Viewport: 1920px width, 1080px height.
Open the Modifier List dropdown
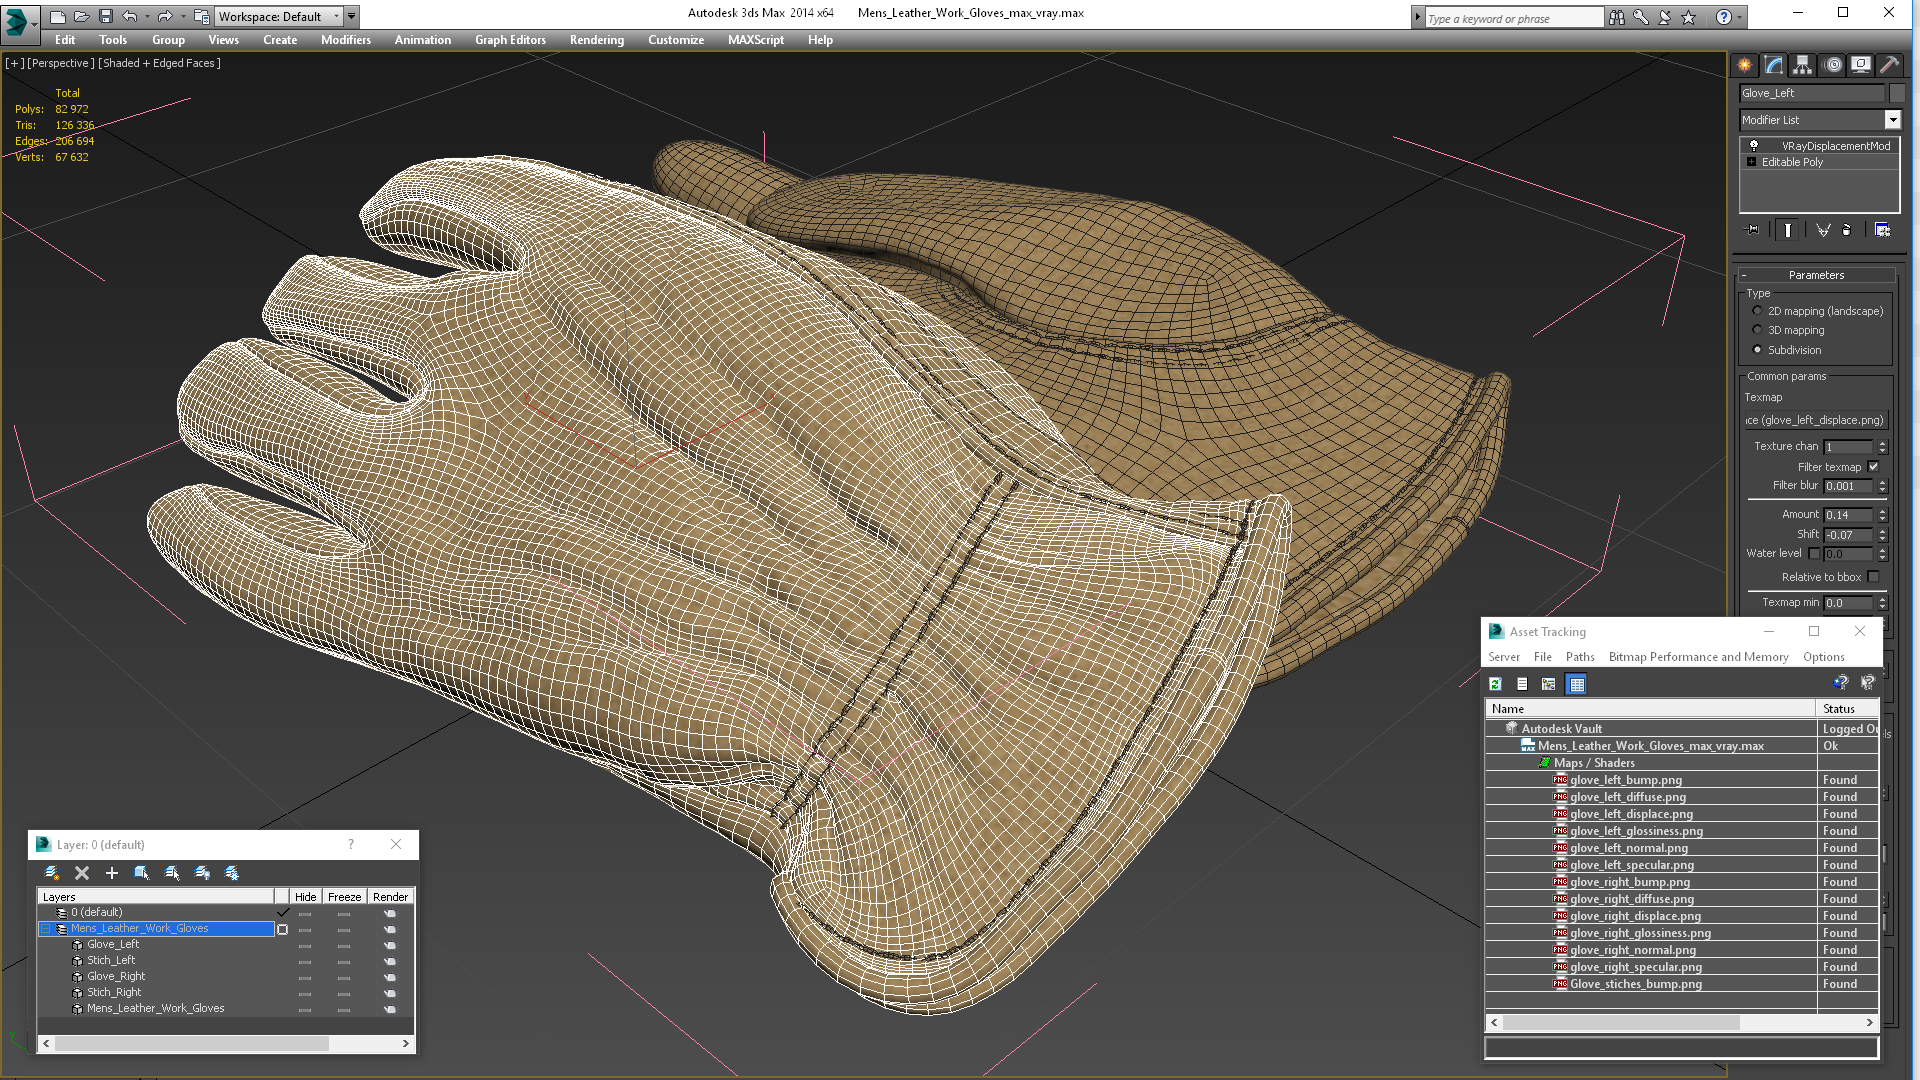(1892, 120)
